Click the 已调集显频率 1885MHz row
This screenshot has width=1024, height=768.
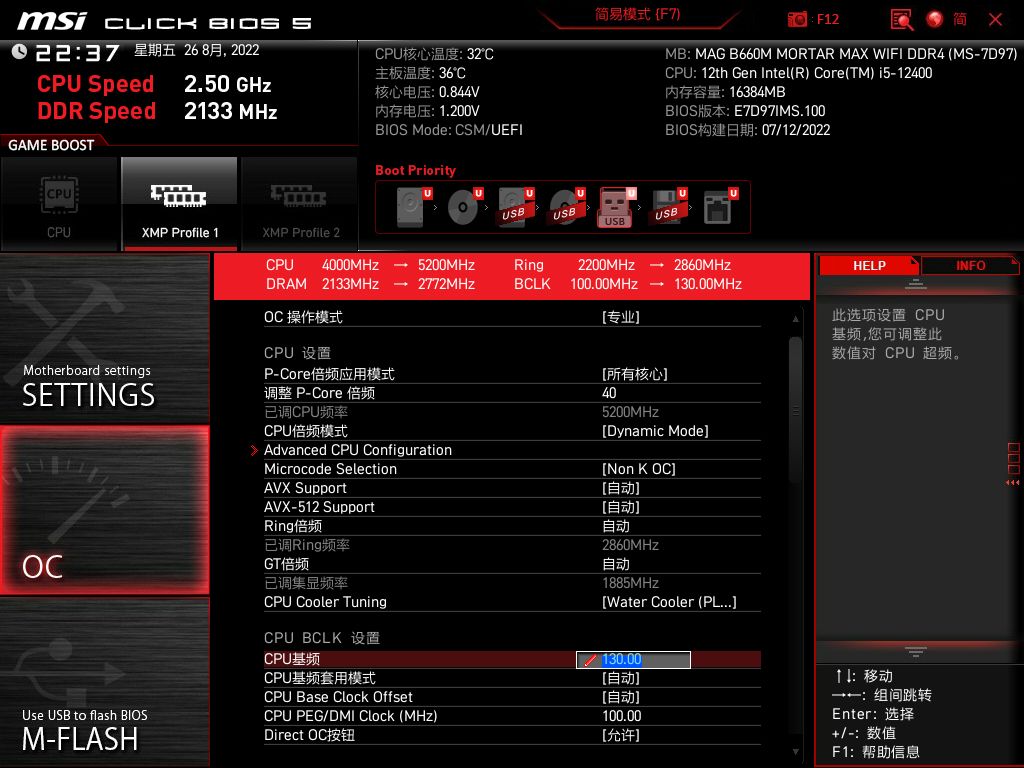(x=512, y=583)
